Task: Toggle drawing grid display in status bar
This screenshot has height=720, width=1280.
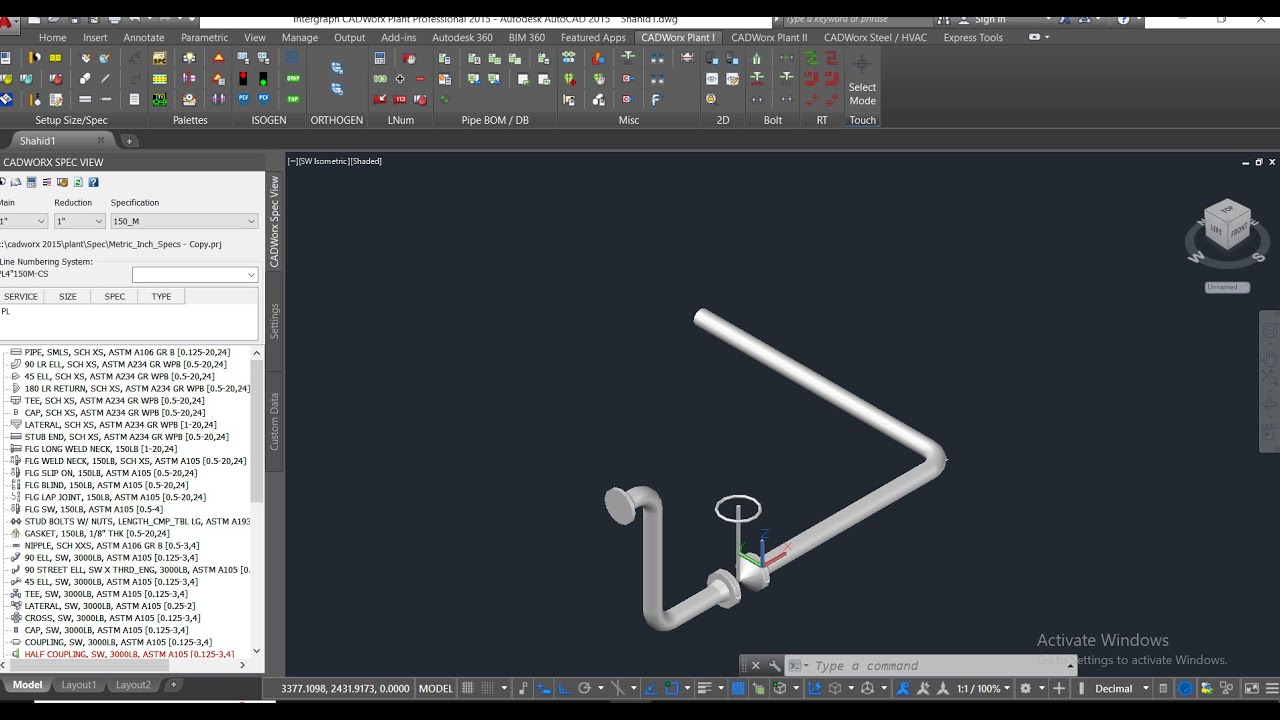Action: click(x=466, y=688)
